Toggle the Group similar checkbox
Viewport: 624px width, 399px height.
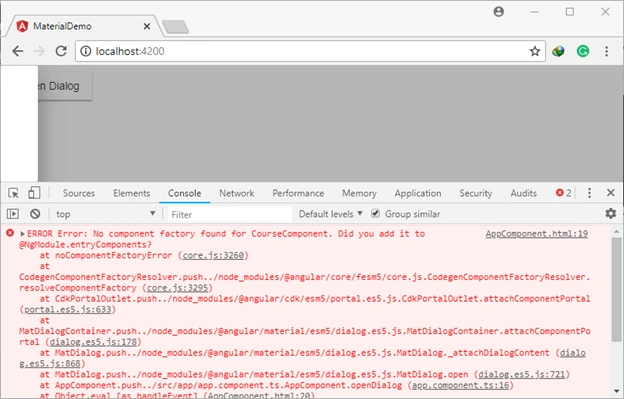375,214
